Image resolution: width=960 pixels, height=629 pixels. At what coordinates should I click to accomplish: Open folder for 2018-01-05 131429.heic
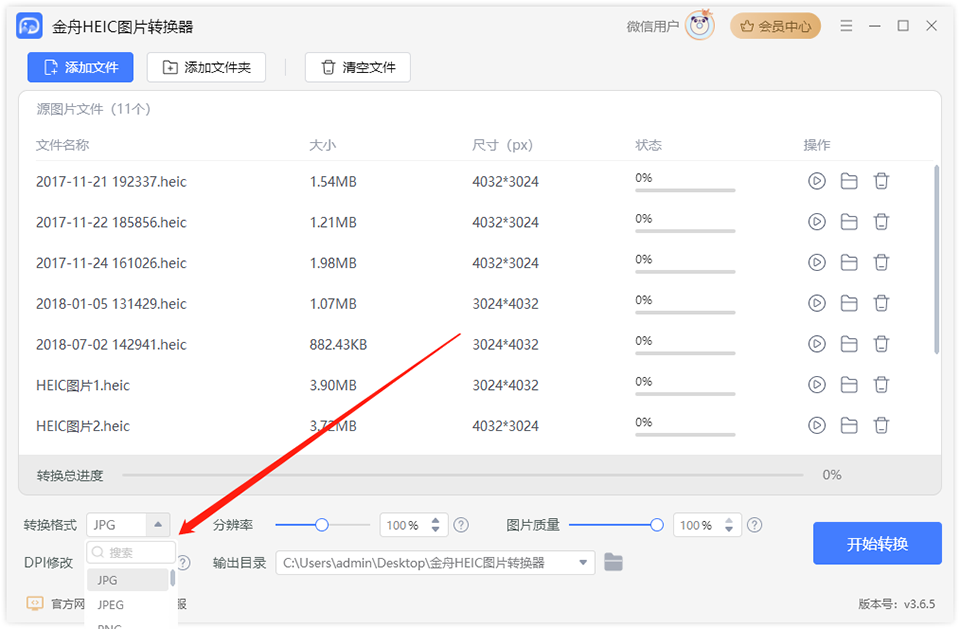point(849,303)
